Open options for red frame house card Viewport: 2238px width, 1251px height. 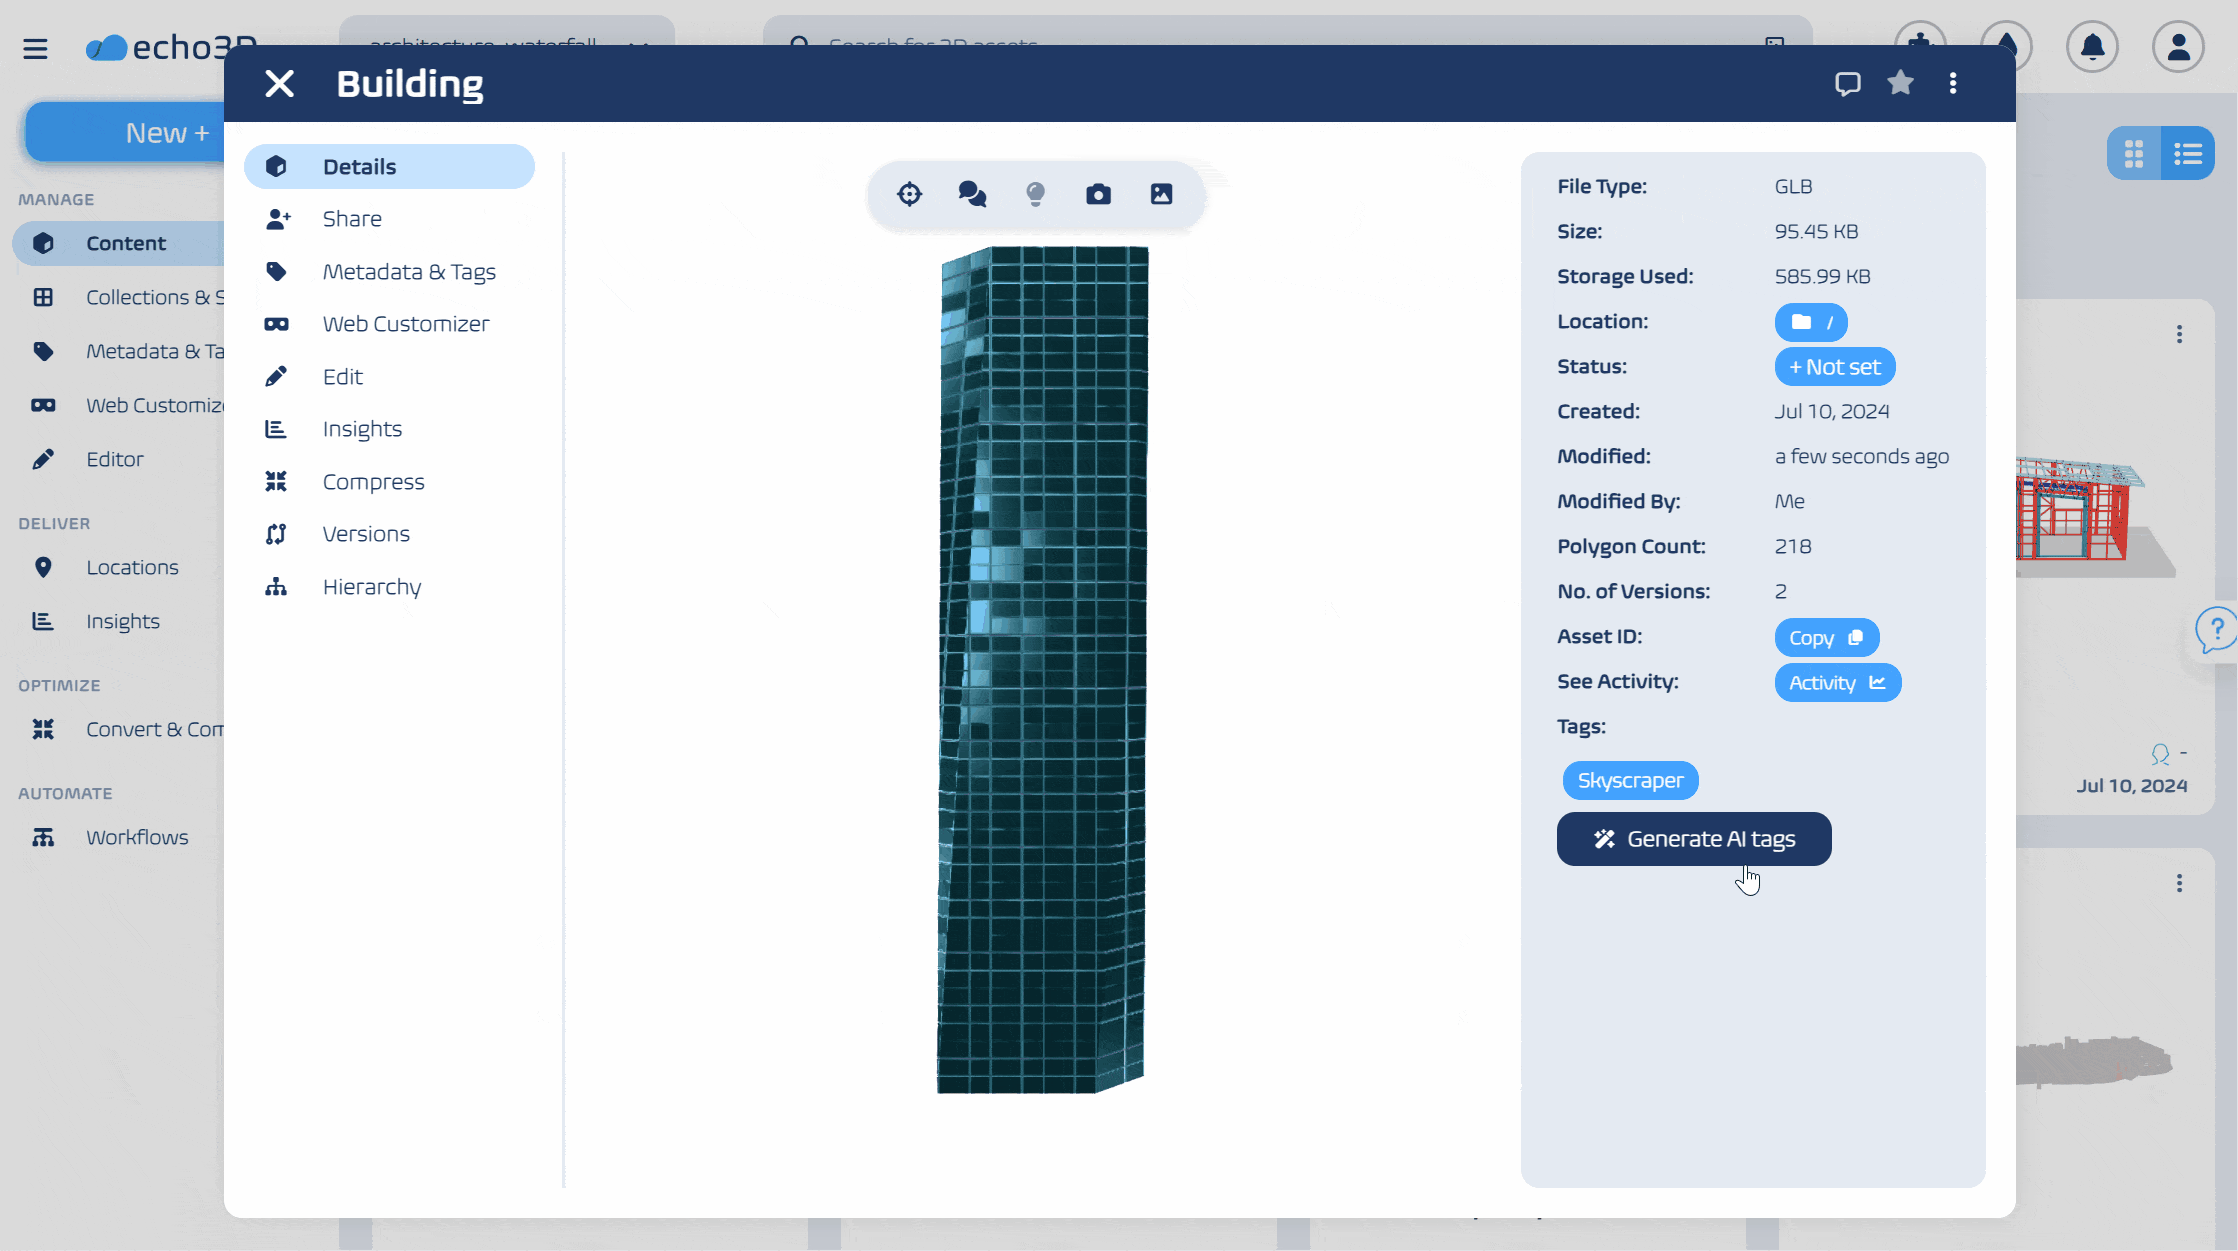(x=2179, y=335)
